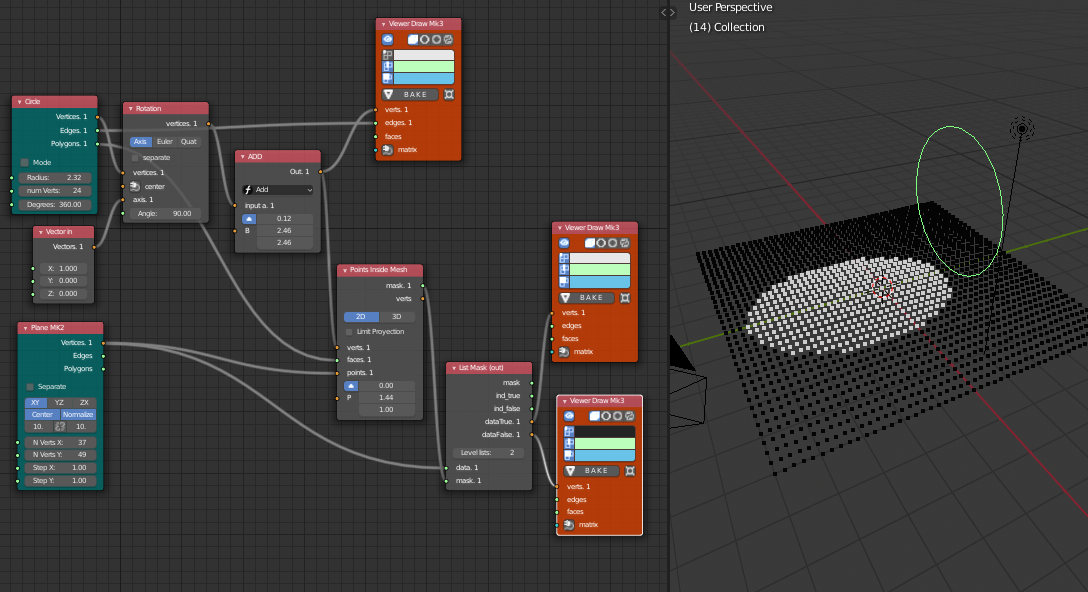Click the icon right of BAKE in the top Viewer Draw node
The width and height of the screenshot is (1088, 592).
[449, 94]
